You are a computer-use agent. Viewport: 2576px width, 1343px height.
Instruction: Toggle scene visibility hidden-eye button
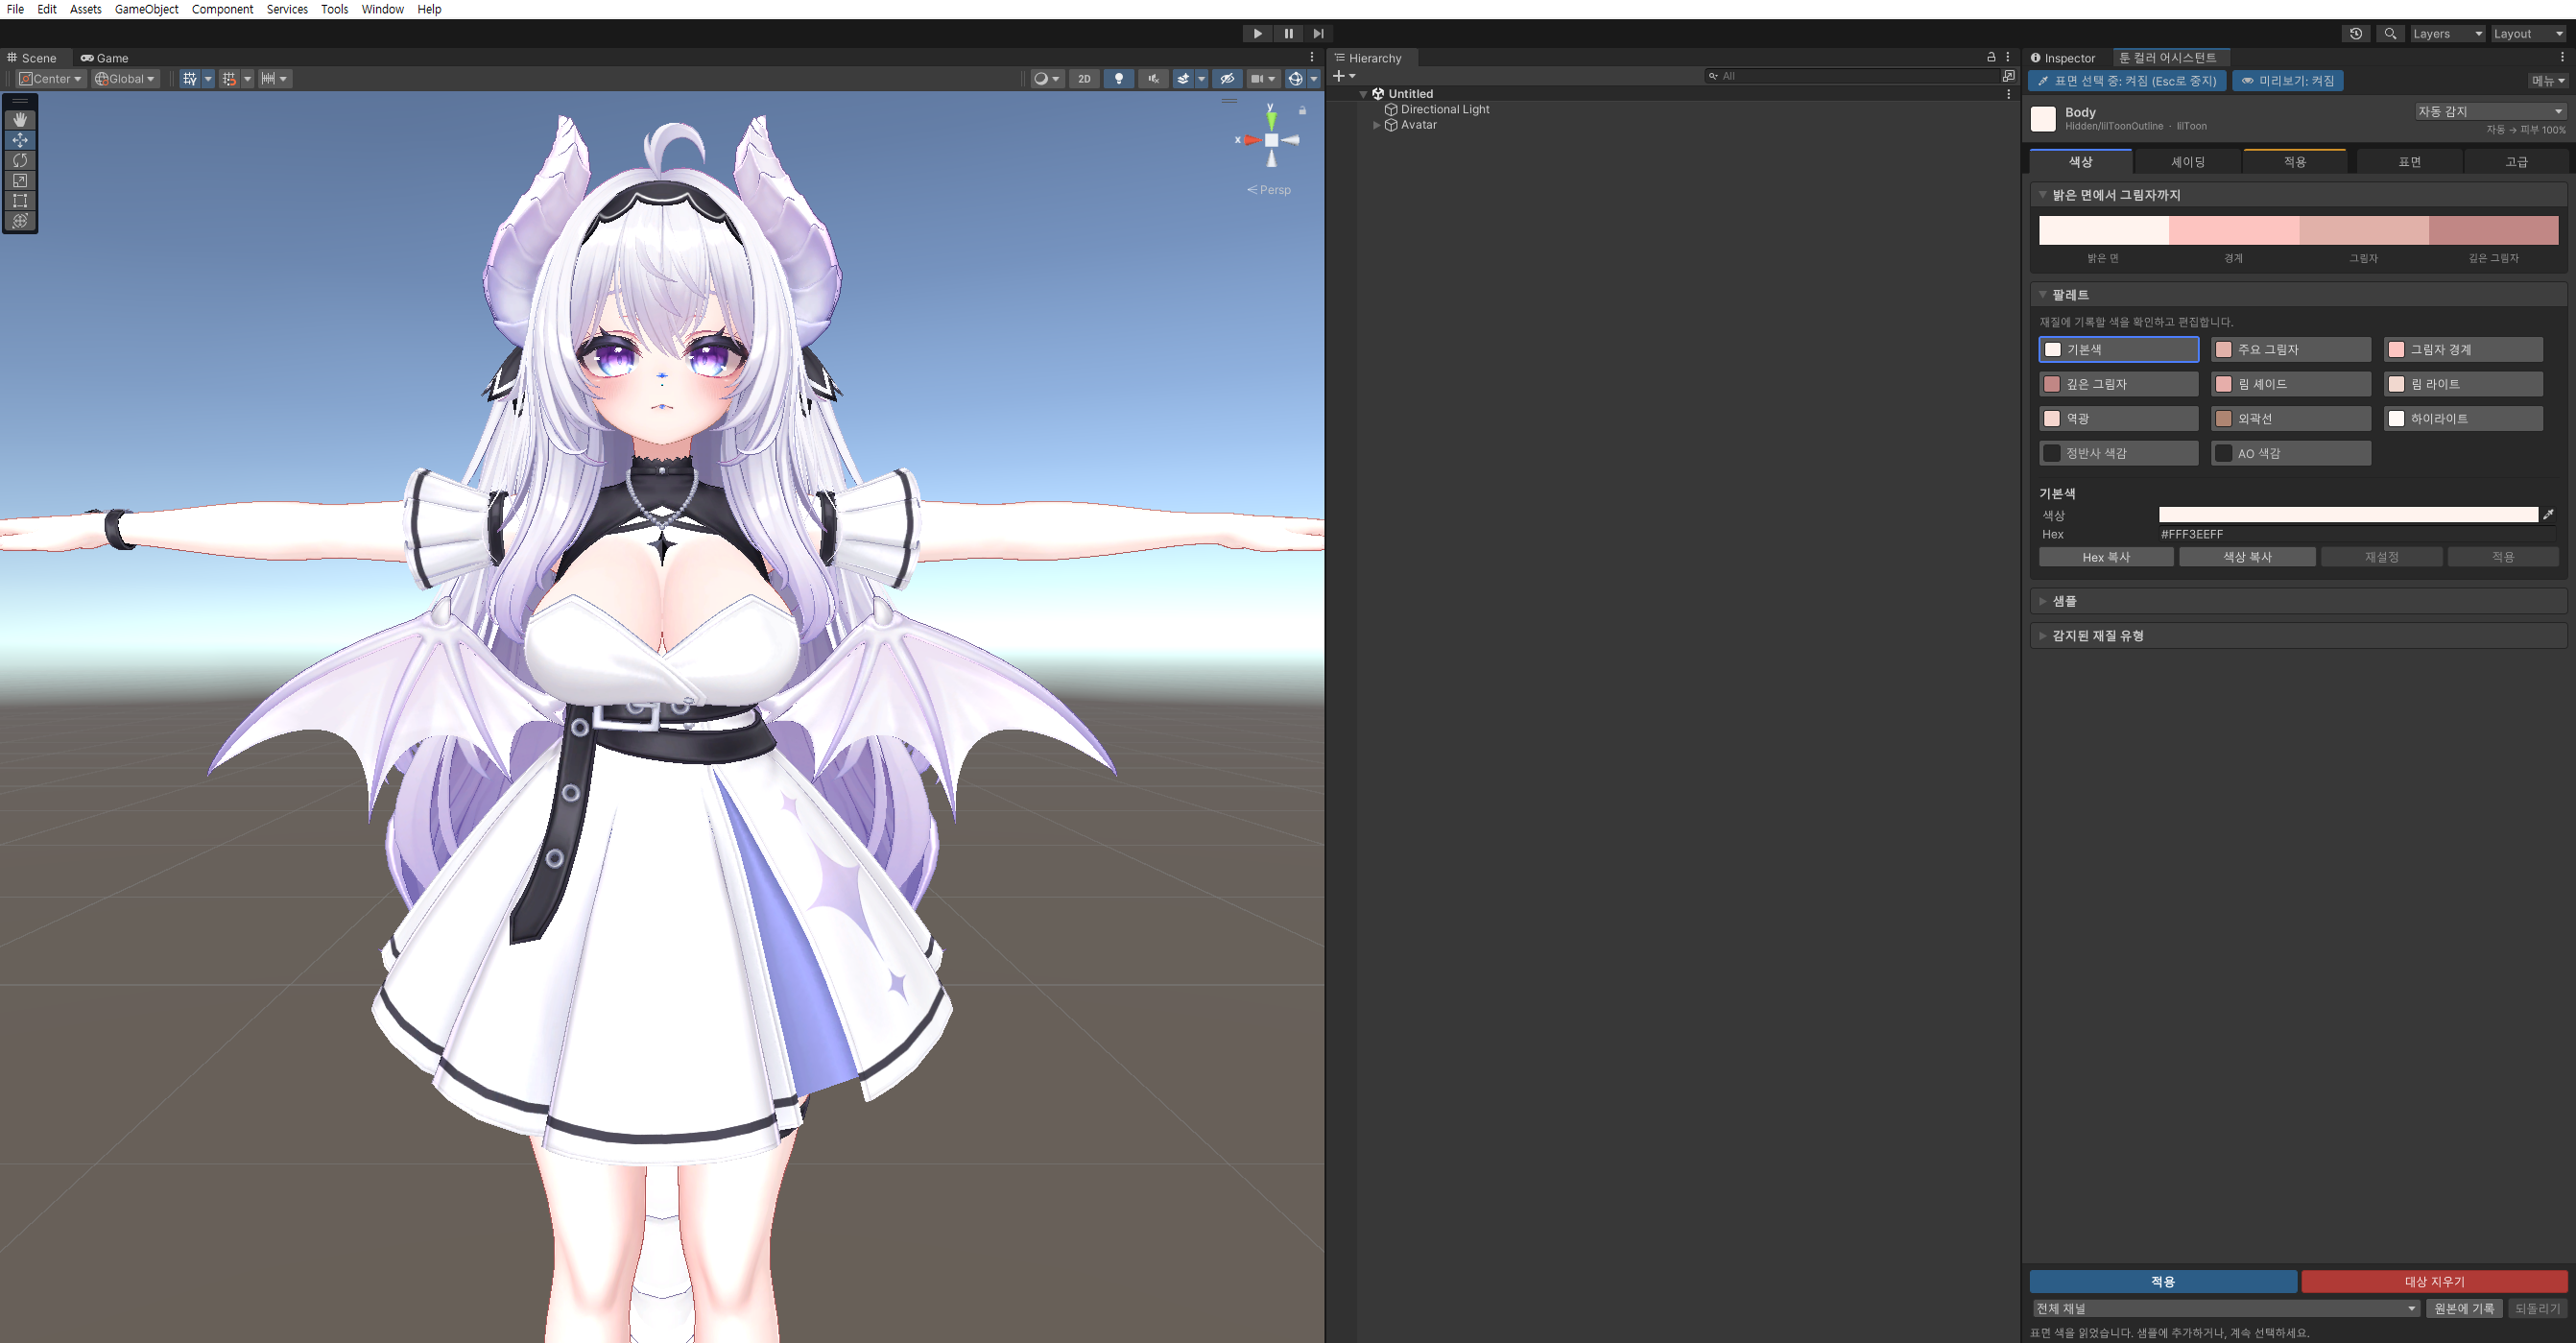coord(1227,78)
